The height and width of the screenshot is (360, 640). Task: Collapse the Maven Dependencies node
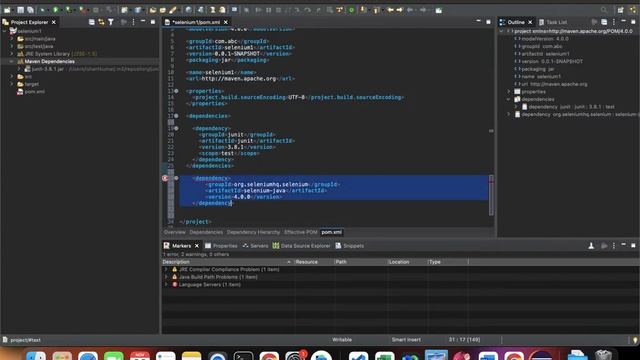pyautogui.click(x=12, y=61)
